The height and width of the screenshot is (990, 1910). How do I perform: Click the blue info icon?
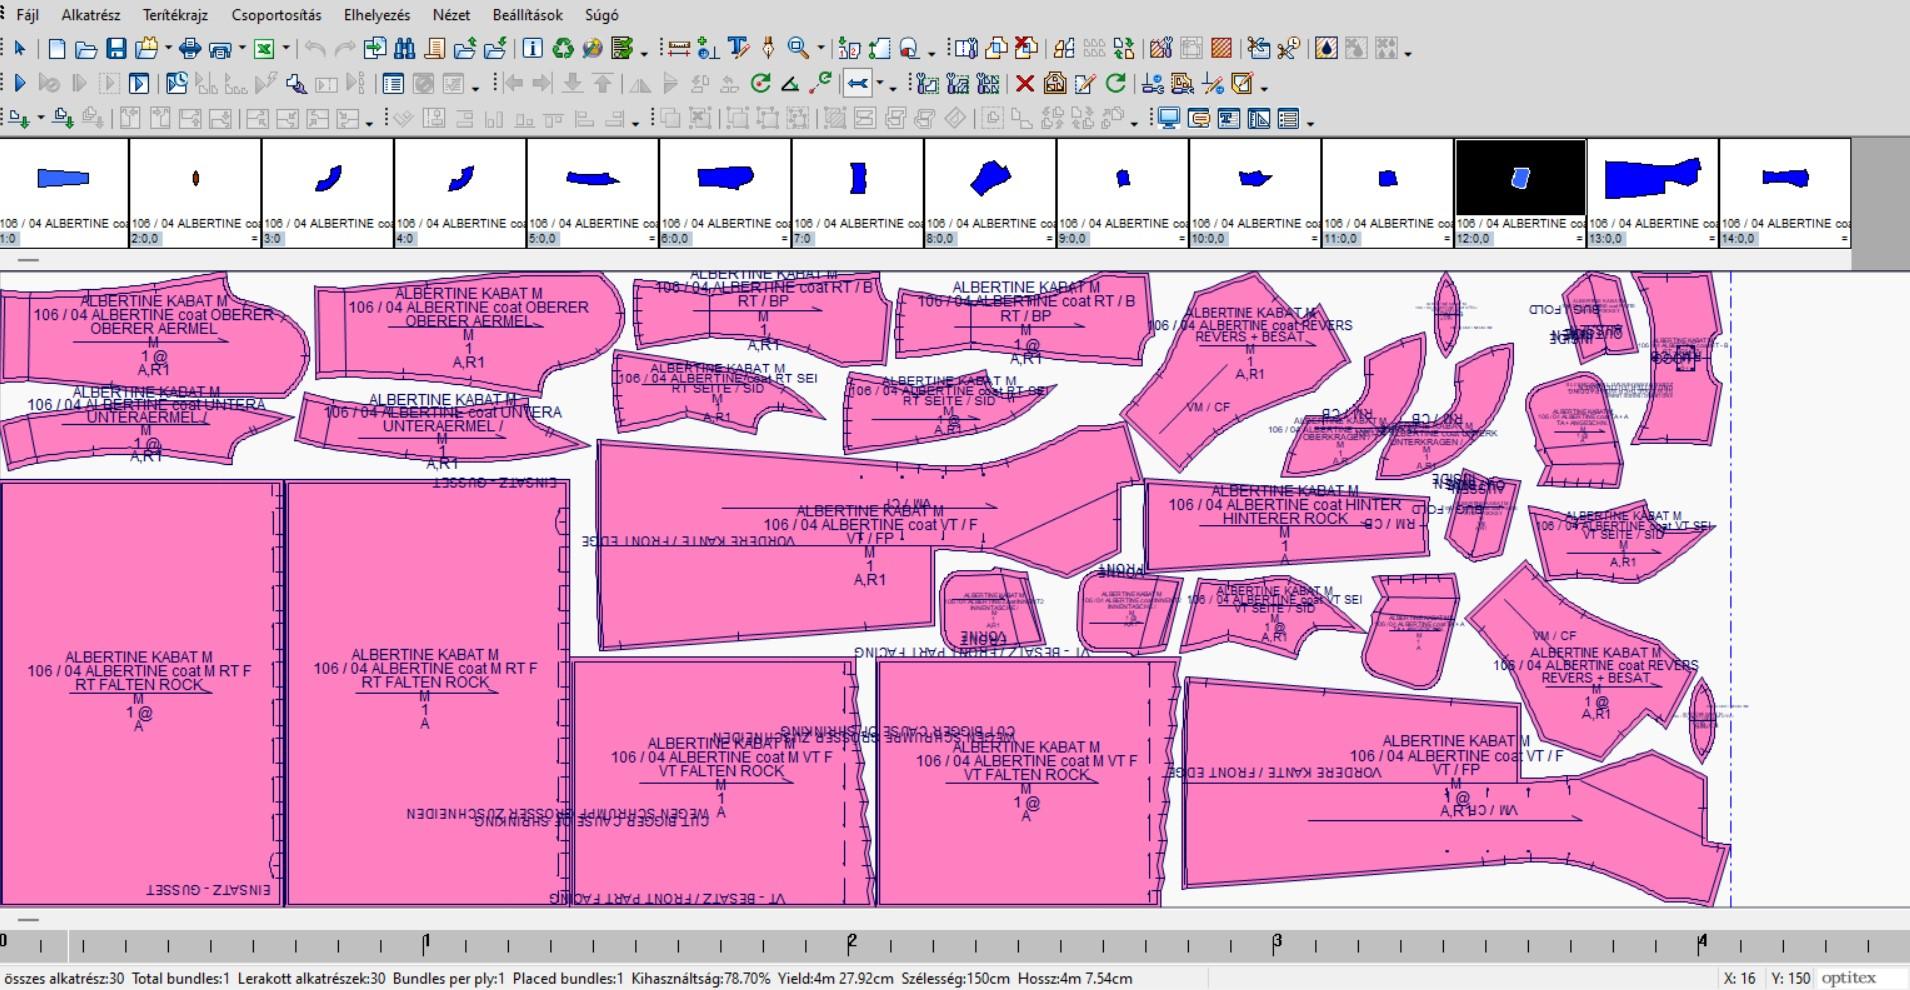[x=533, y=49]
